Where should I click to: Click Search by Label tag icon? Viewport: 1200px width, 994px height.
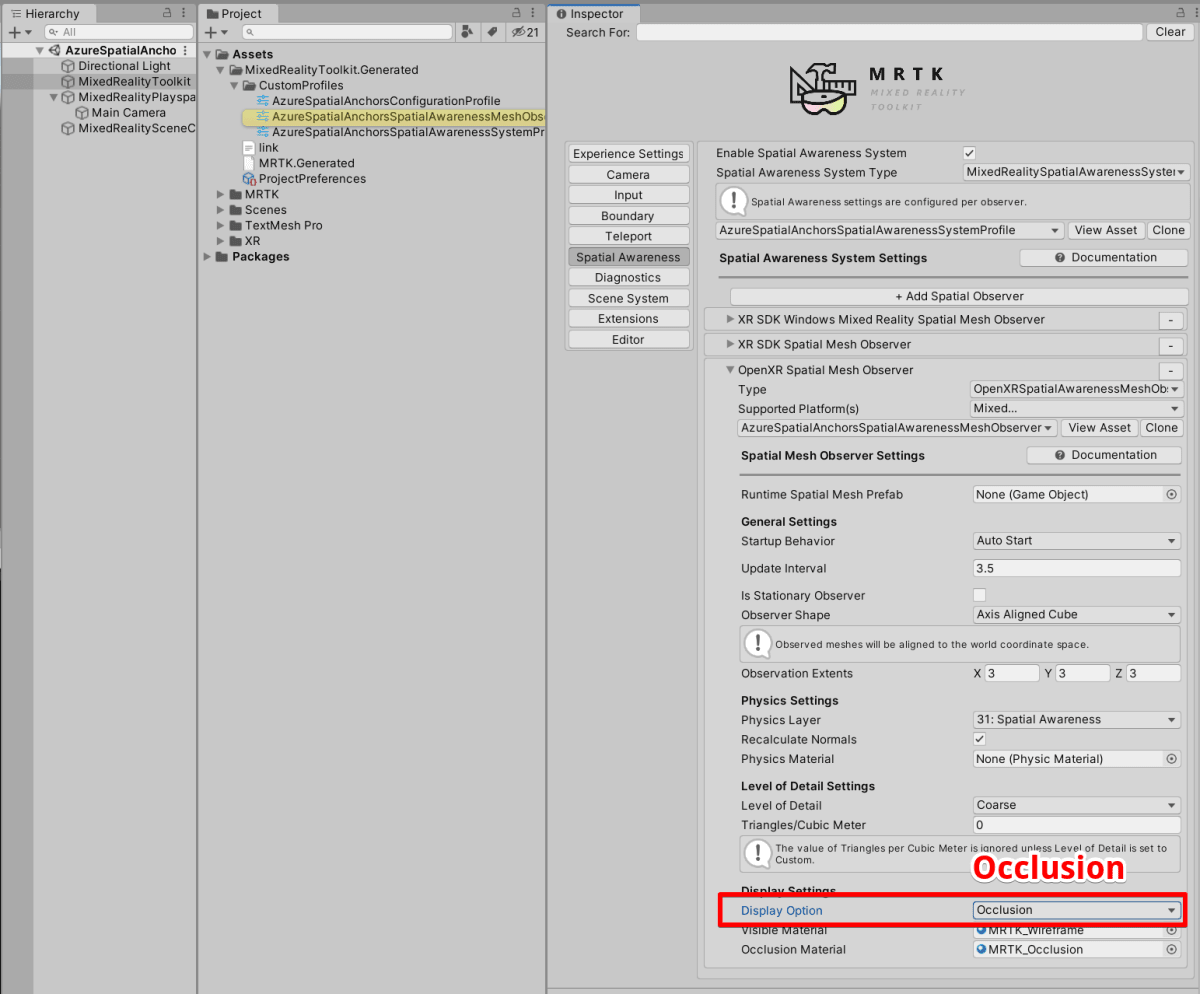click(491, 32)
